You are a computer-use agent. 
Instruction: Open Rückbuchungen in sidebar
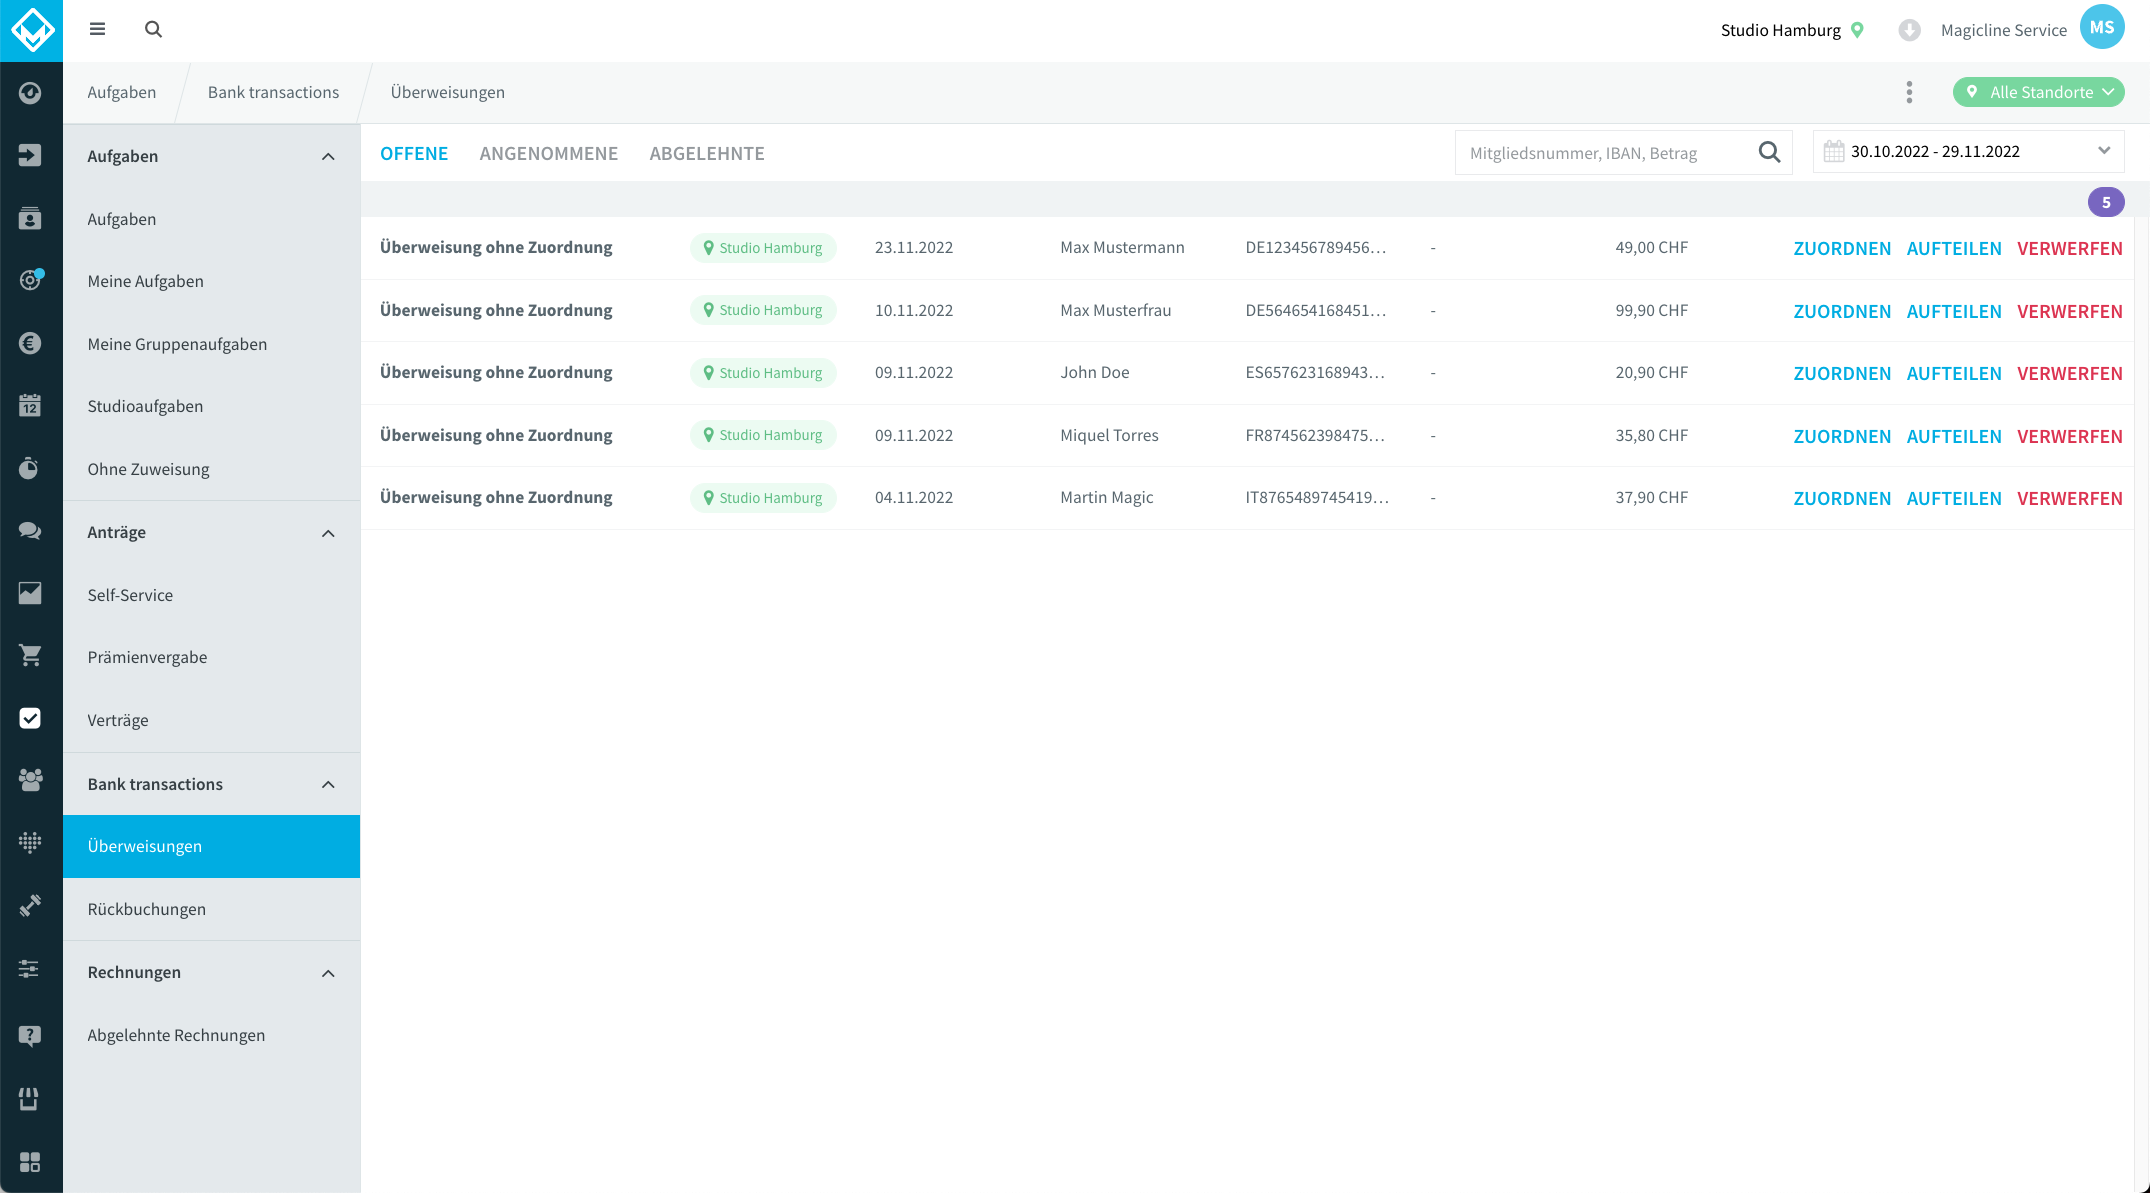(211, 909)
